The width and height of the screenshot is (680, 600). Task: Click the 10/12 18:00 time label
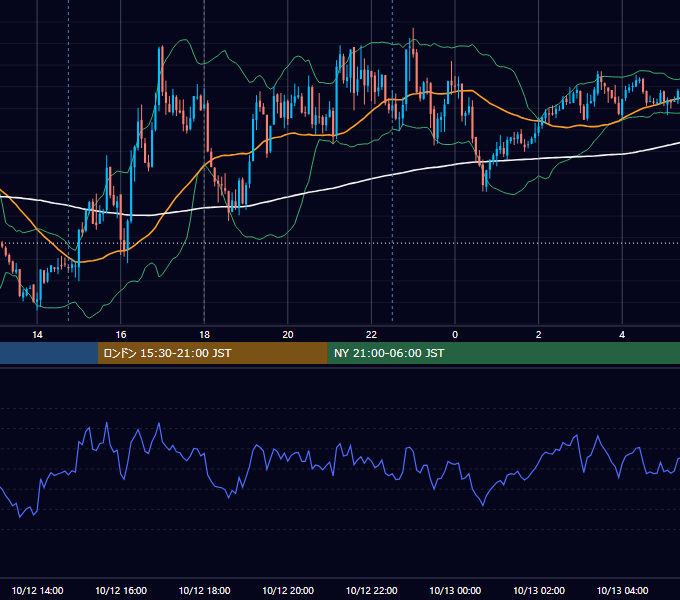[204, 590]
